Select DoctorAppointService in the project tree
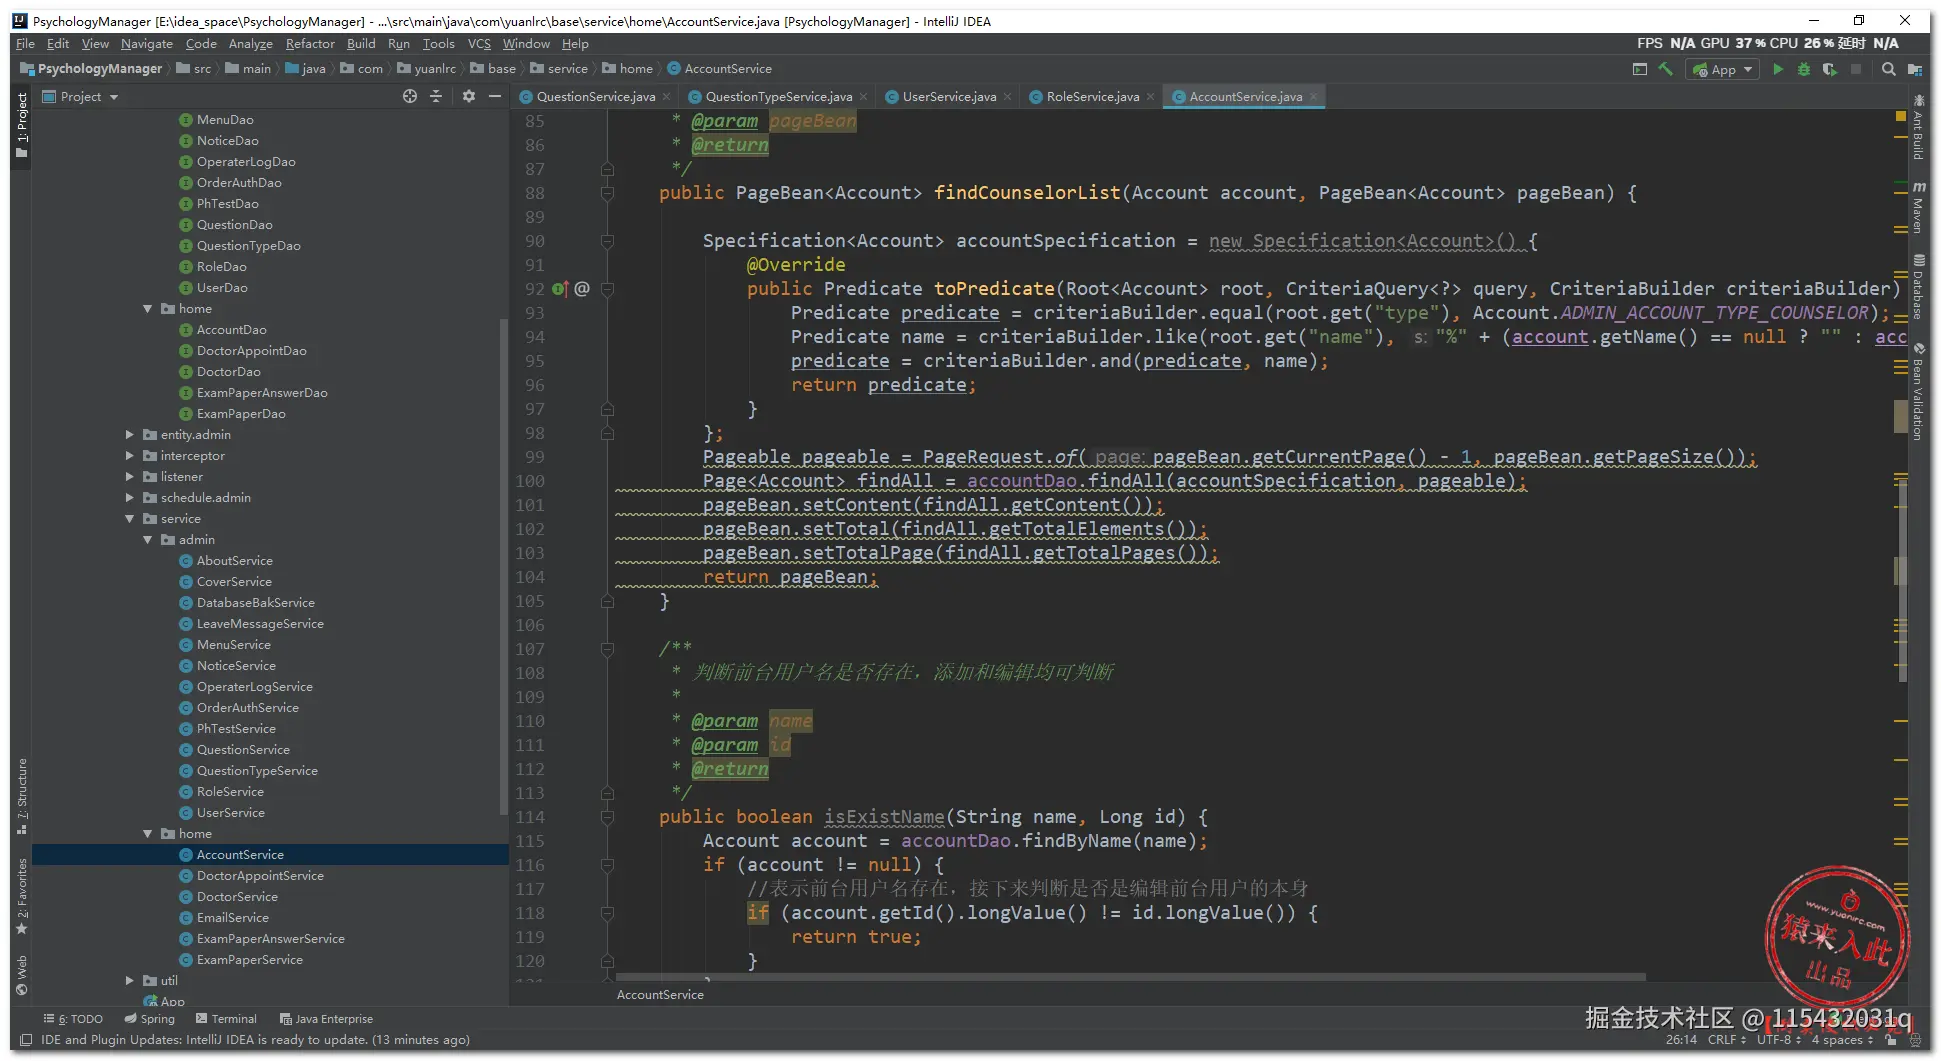1941x1061 pixels. click(259, 876)
